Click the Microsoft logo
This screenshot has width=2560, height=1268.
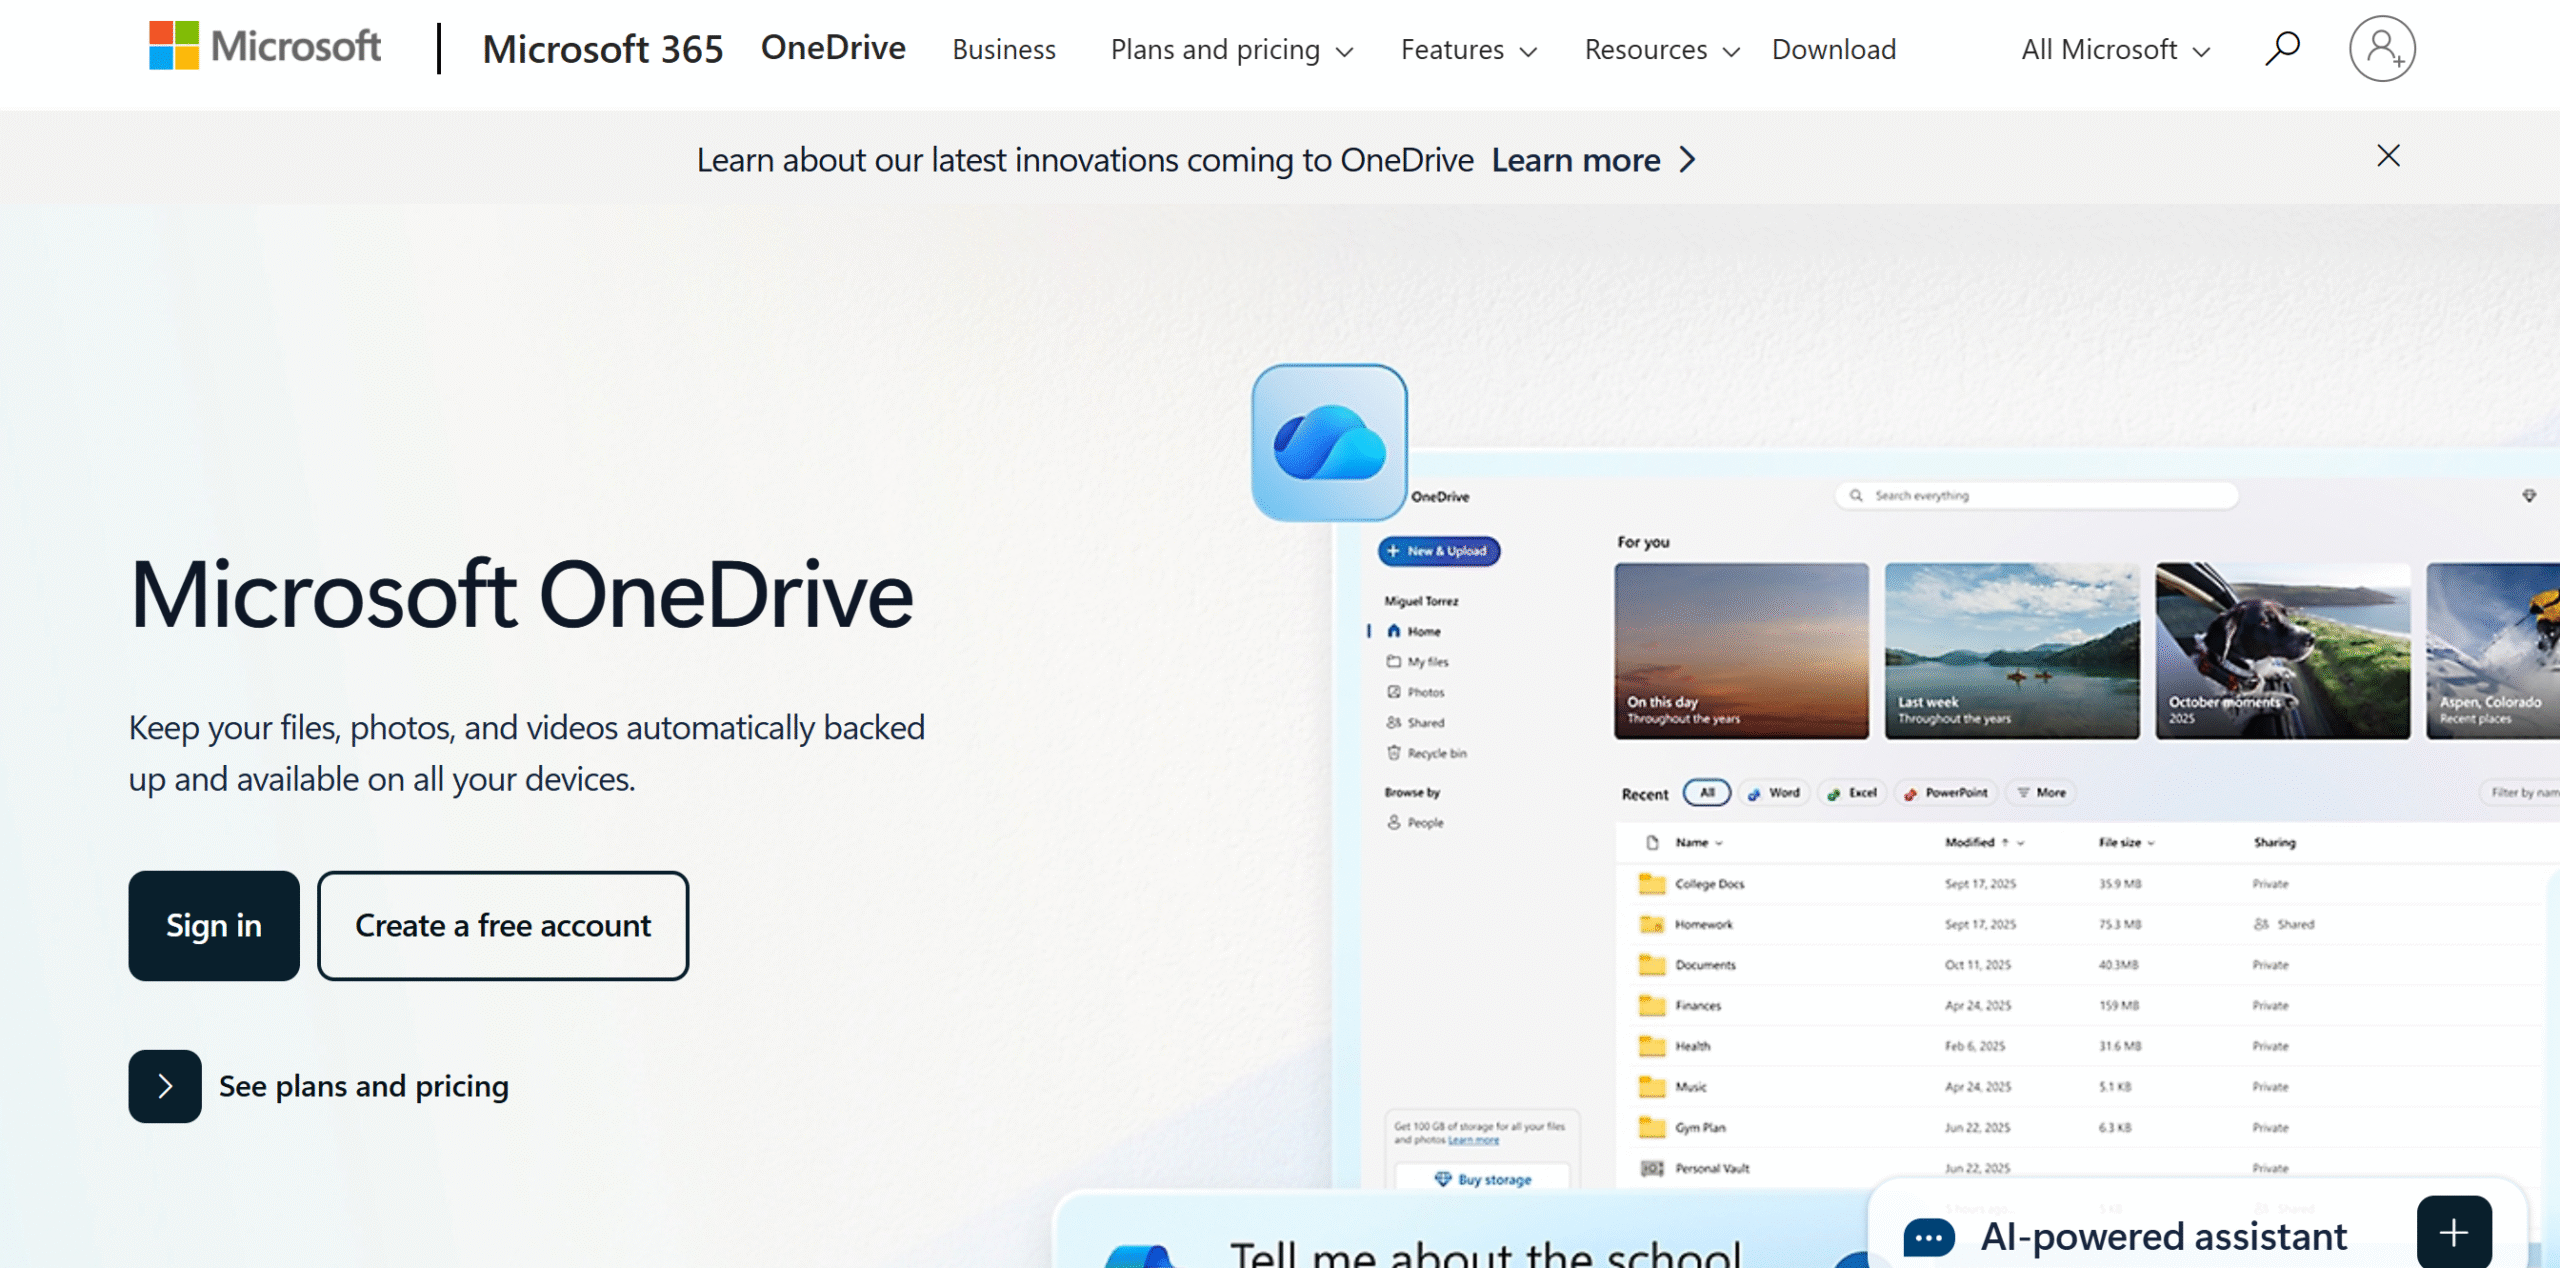coord(265,47)
